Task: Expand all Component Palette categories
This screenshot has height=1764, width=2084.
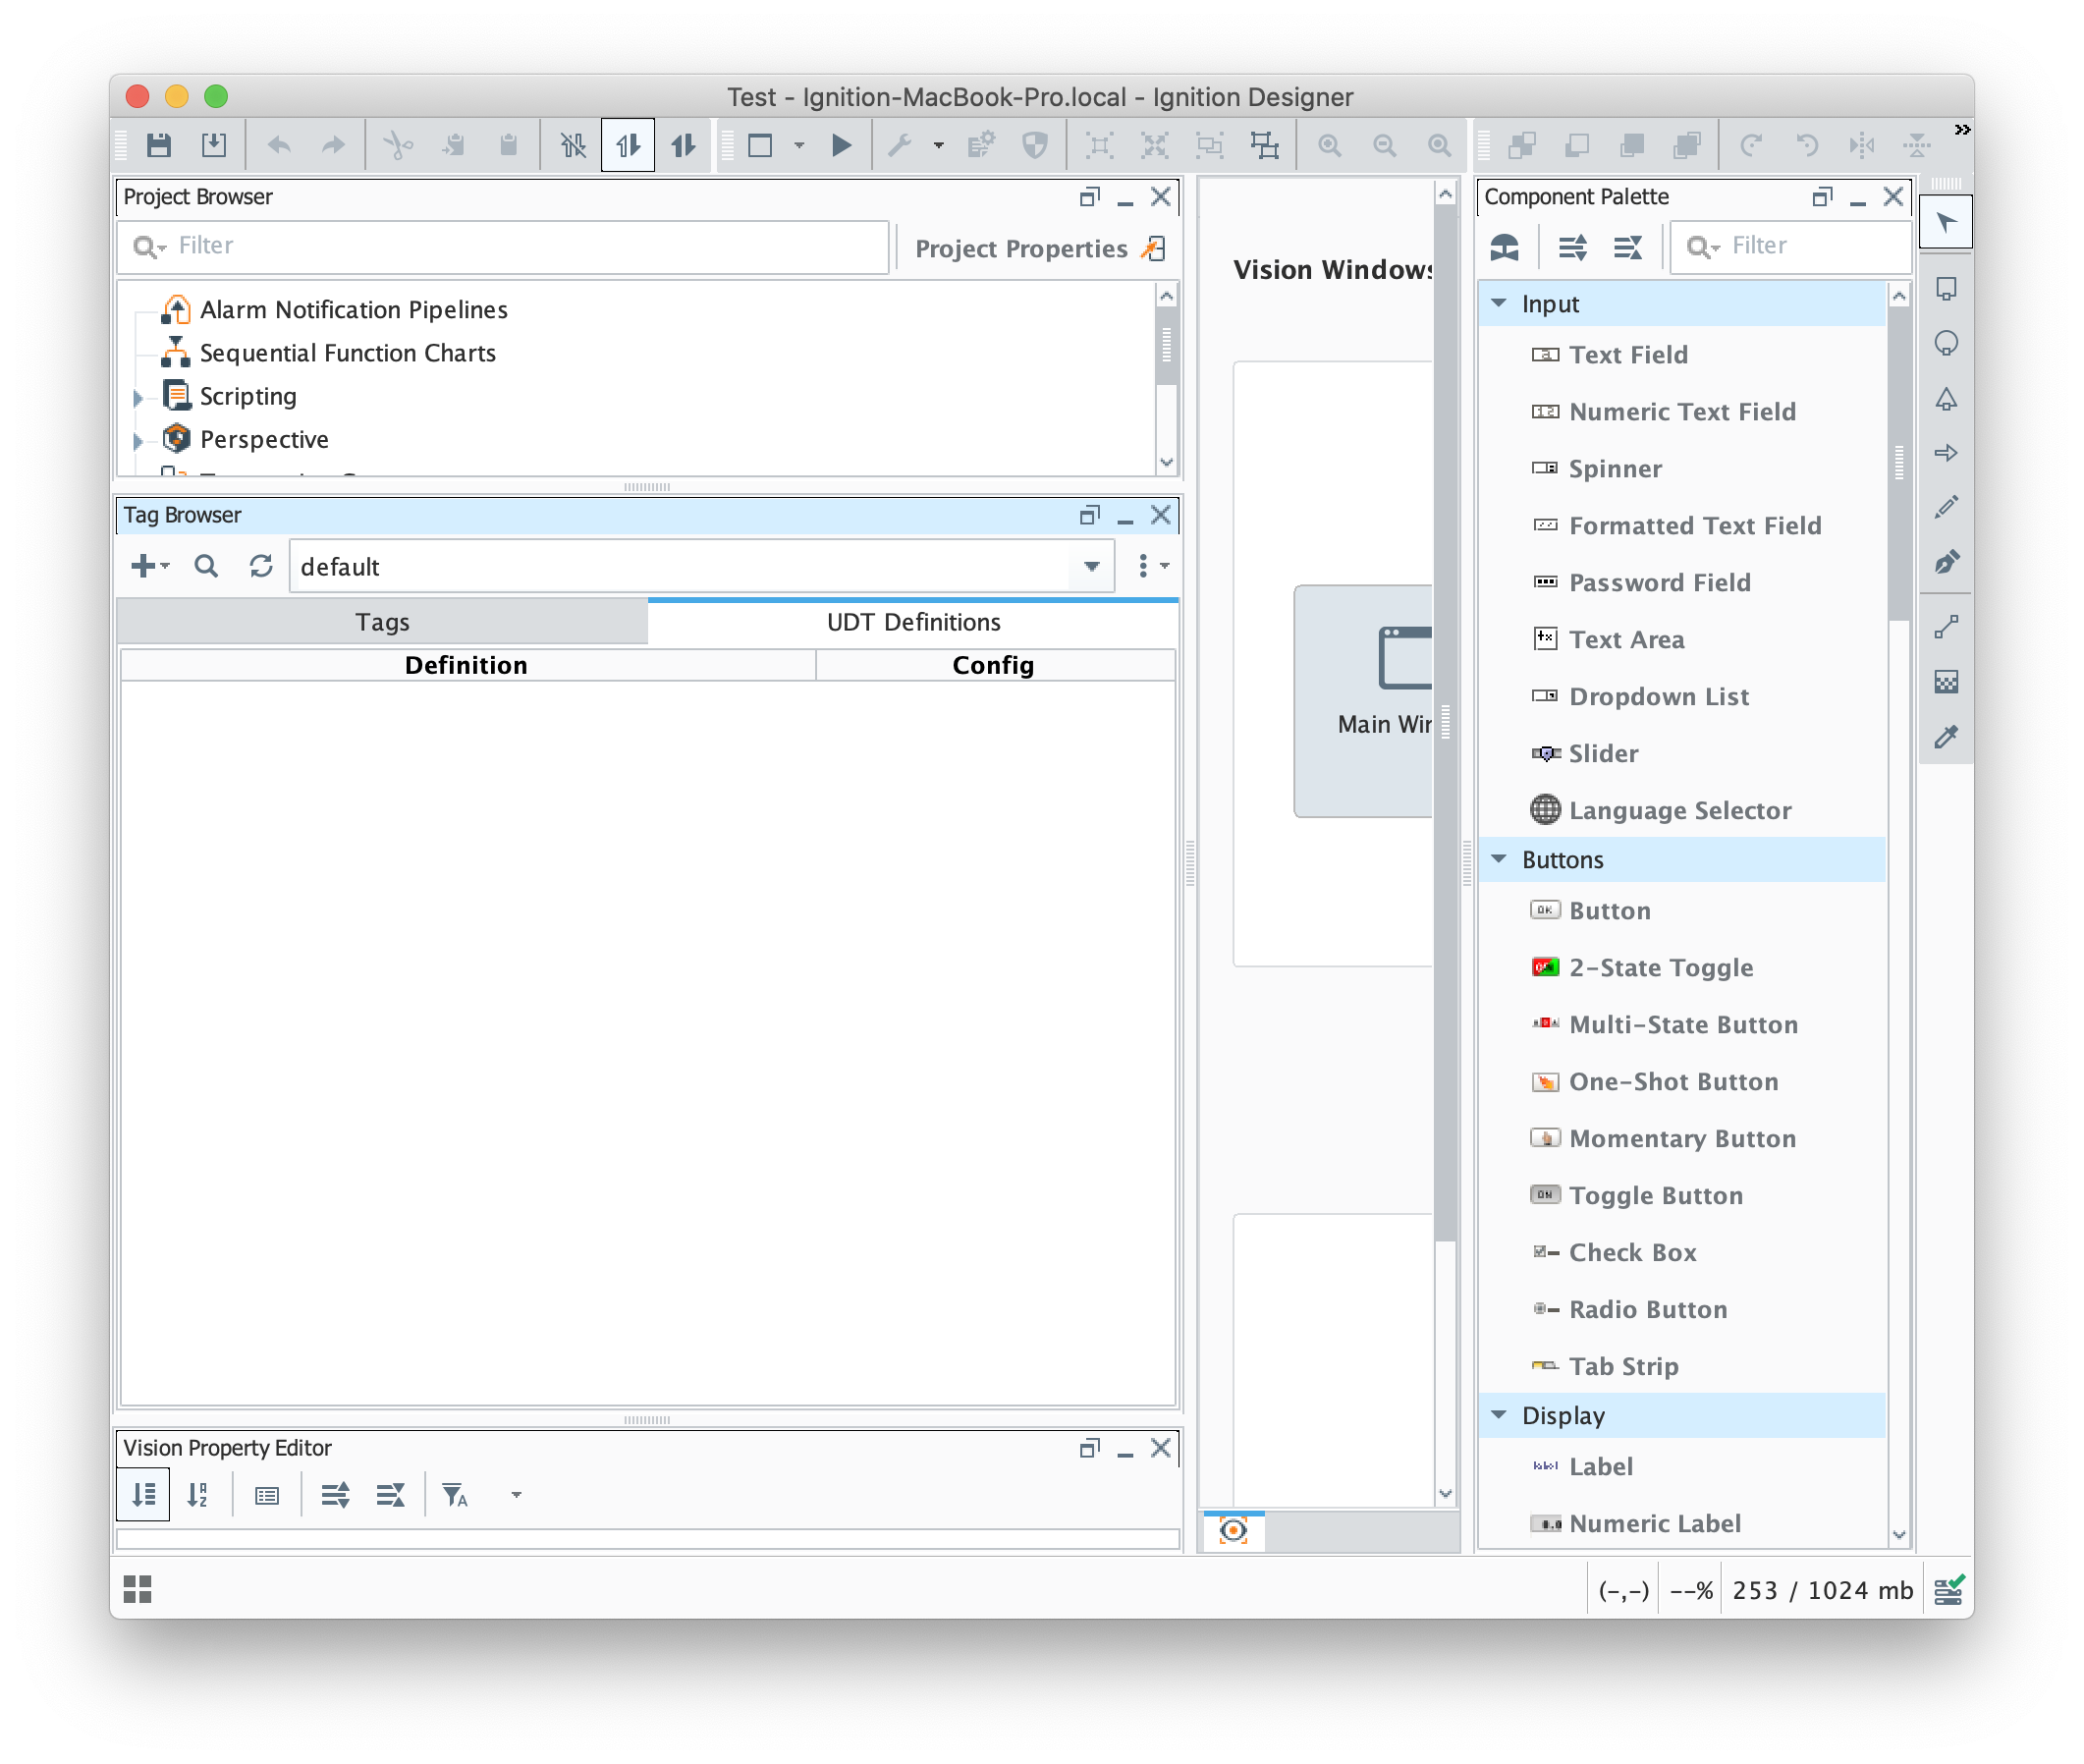Action: [x=1572, y=247]
